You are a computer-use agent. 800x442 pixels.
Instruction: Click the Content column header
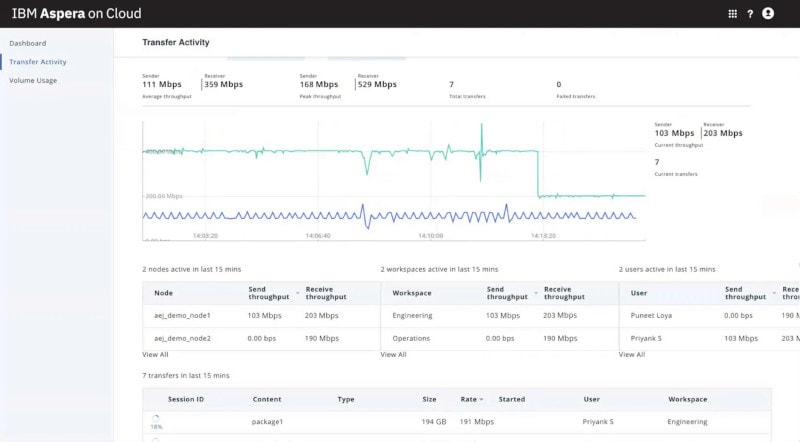tap(267, 399)
